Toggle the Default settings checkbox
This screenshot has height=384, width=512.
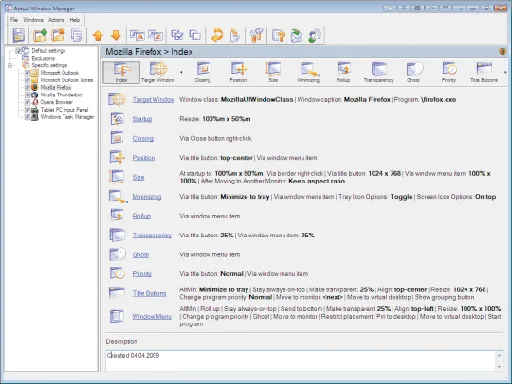pos(19,51)
